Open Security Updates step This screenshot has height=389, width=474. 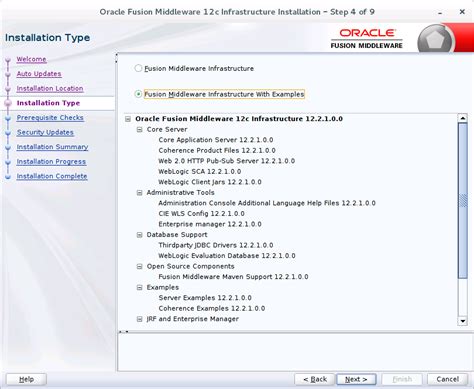pos(45,132)
